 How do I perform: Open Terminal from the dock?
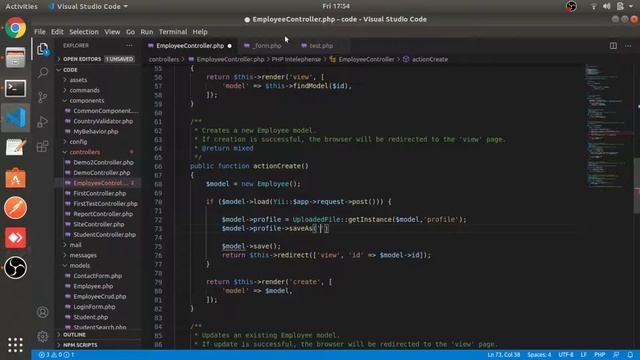tap(16, 88)
